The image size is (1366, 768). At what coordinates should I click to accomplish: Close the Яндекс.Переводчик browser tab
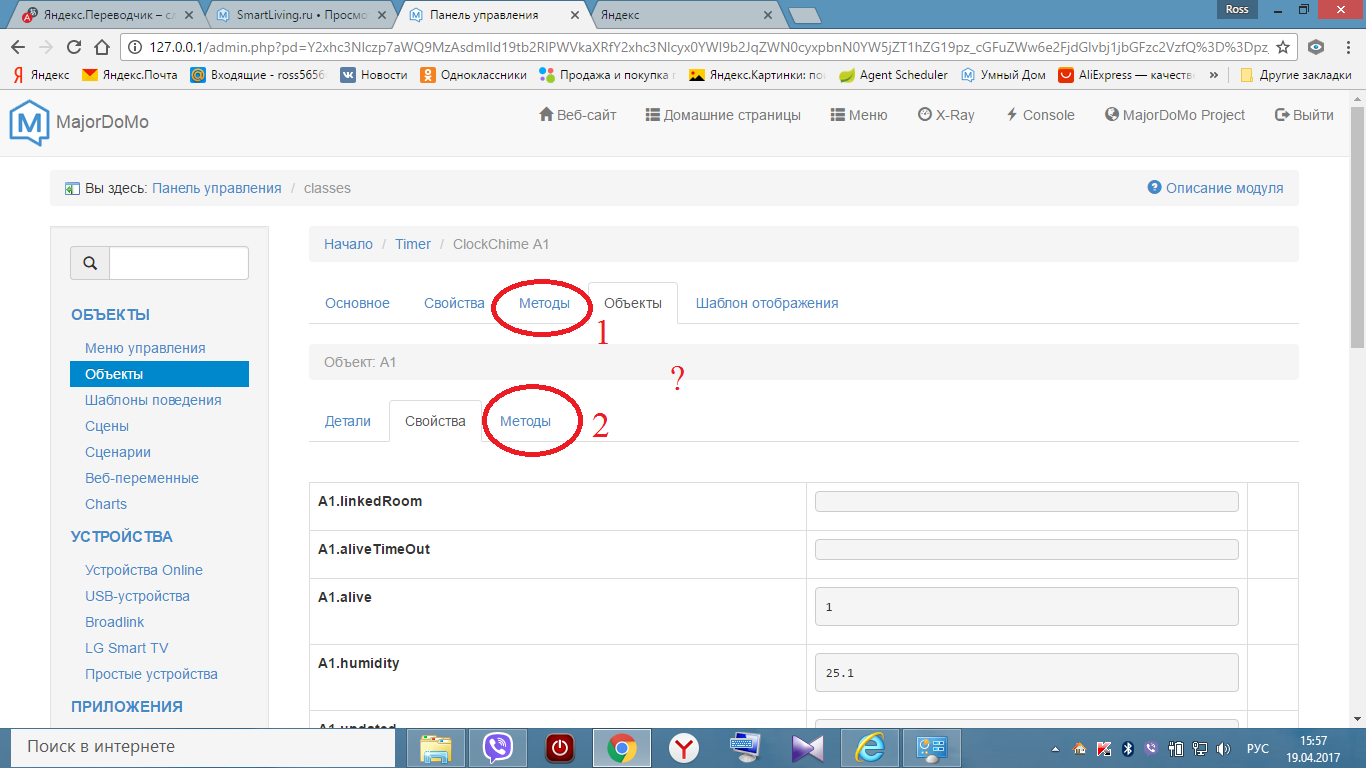point(190,16)
